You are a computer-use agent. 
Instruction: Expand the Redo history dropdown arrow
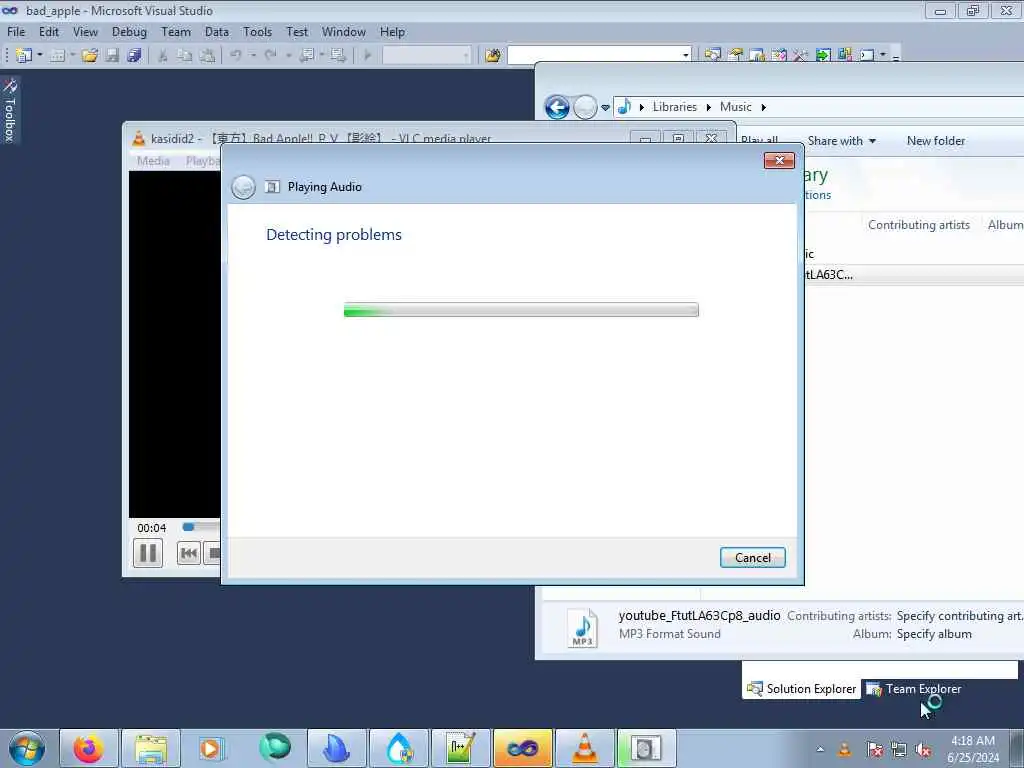click(x=287, y=56)
